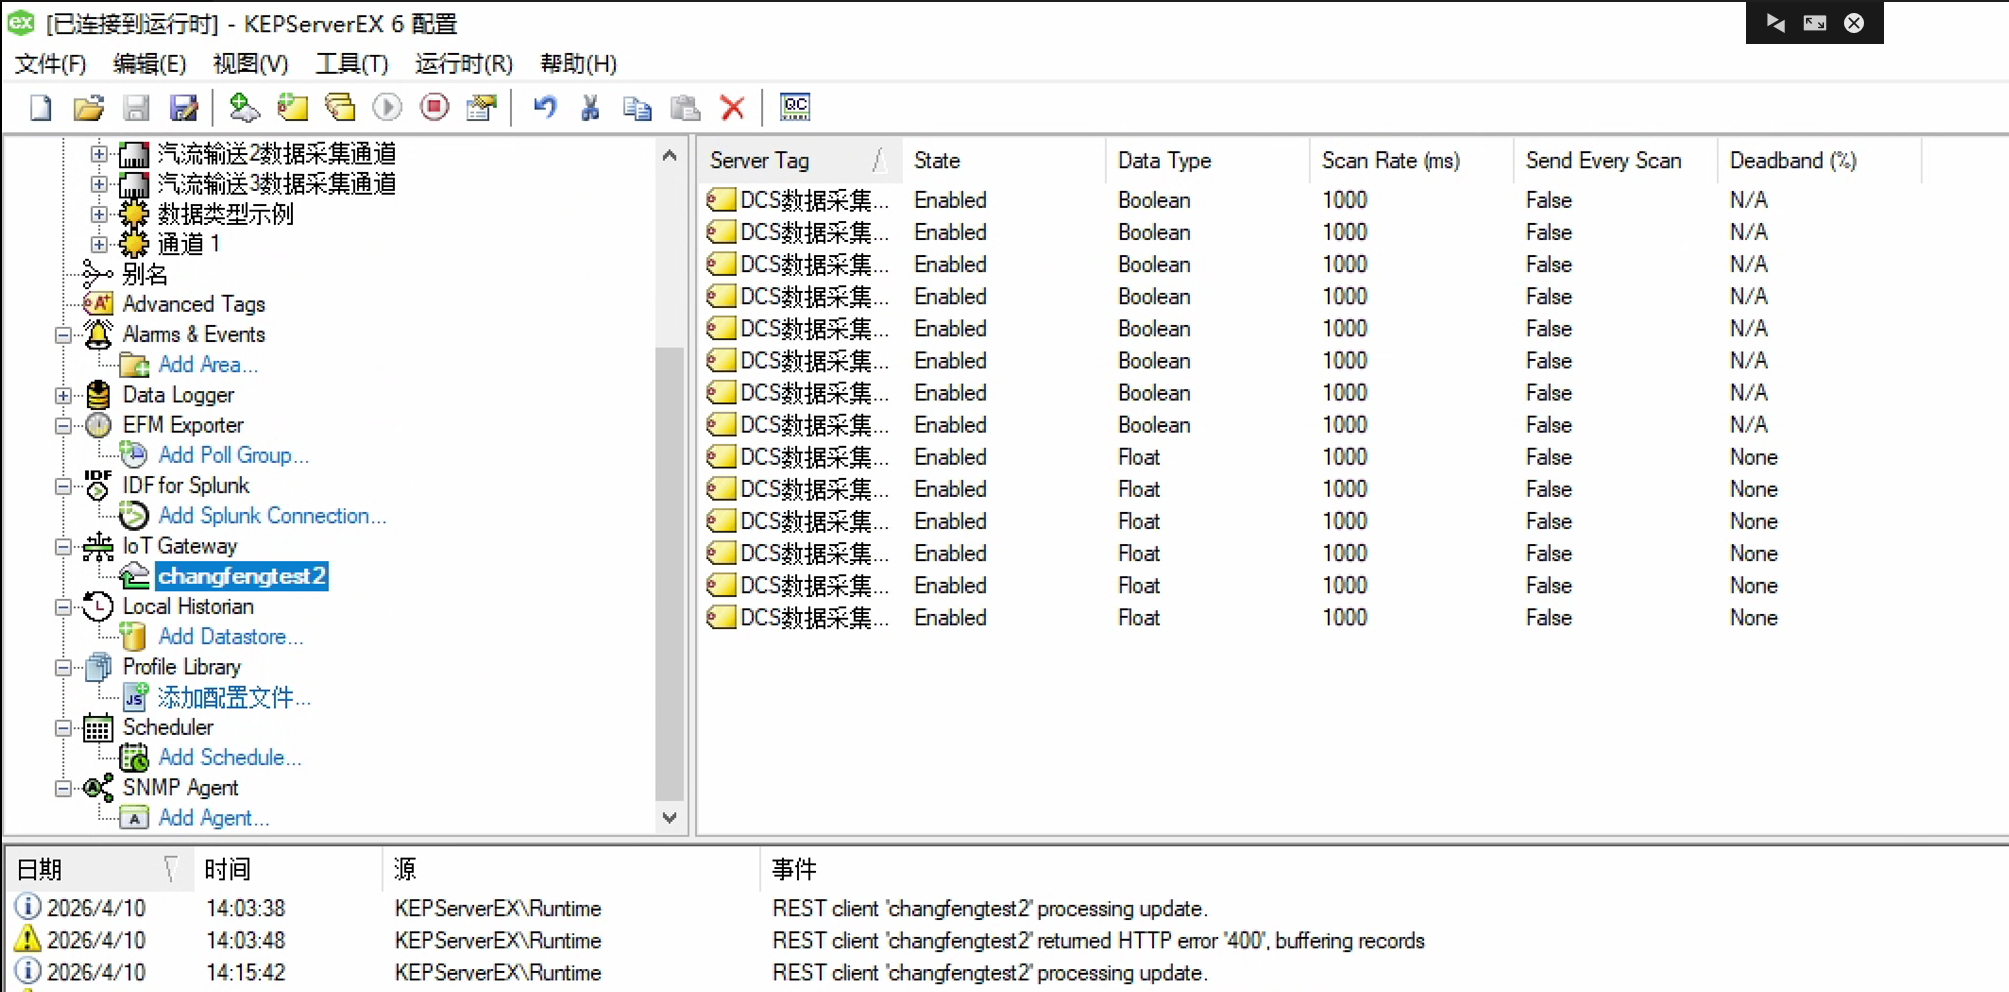Screen dimensions: 2009x992
Task: Select the changfengtest2 tree item
Action: tap(241, 576)
